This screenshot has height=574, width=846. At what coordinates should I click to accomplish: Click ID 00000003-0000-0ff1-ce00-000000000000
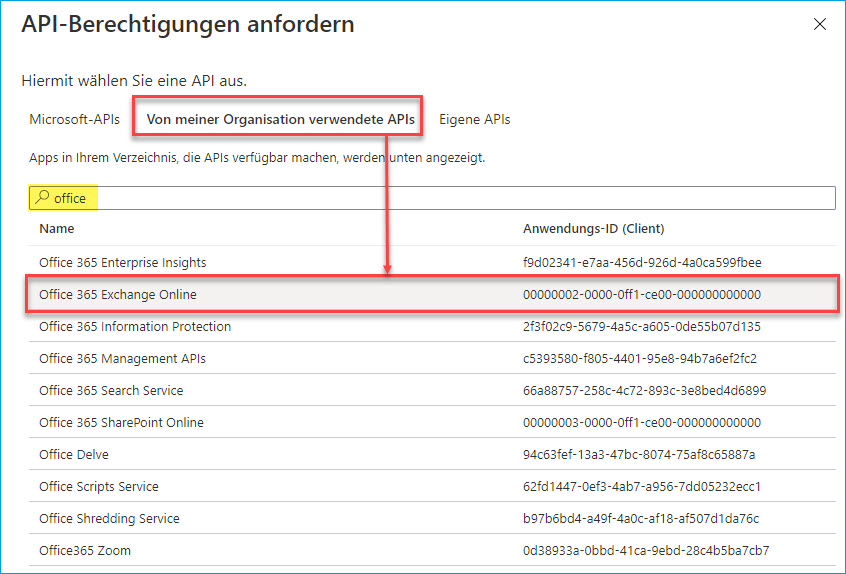click(x=642, y=422)
